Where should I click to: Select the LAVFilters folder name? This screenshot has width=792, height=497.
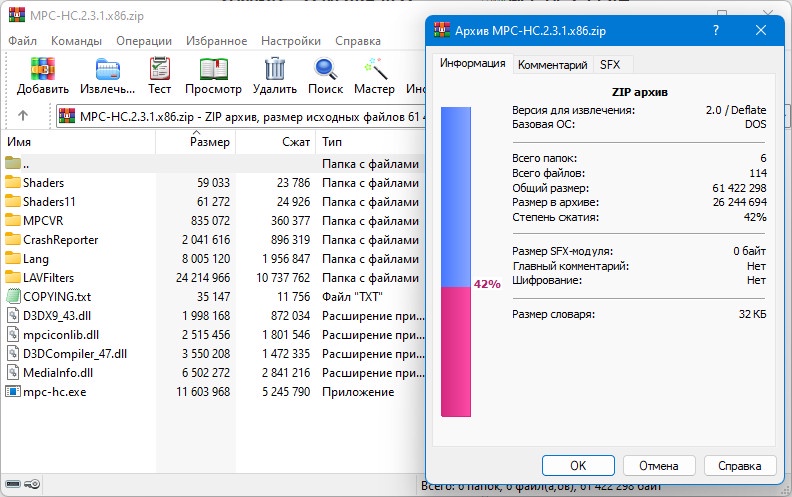[x=48, y=278]
